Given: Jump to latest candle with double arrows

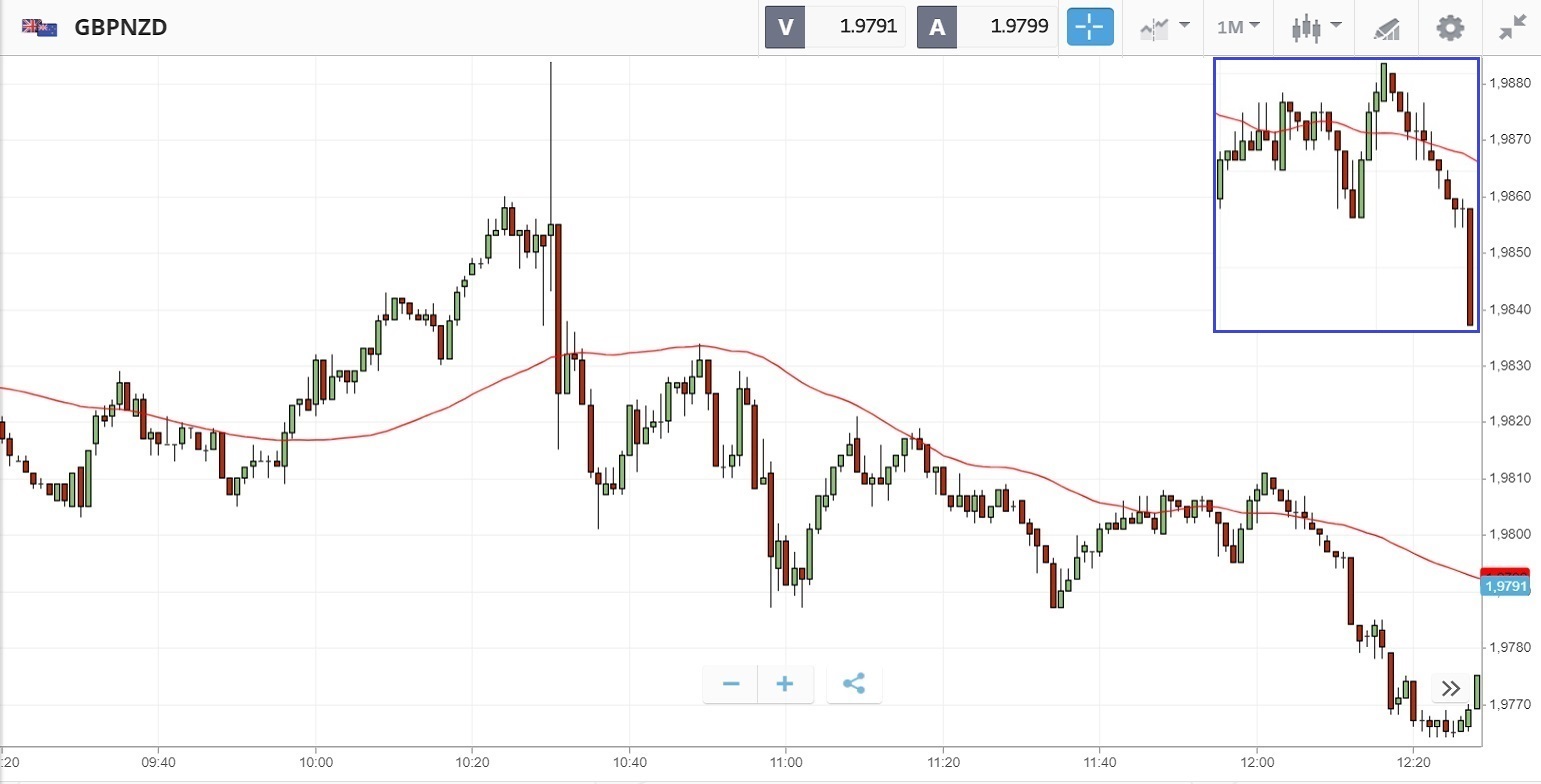Looking at the screenshot, I should tap(1451, 688).
